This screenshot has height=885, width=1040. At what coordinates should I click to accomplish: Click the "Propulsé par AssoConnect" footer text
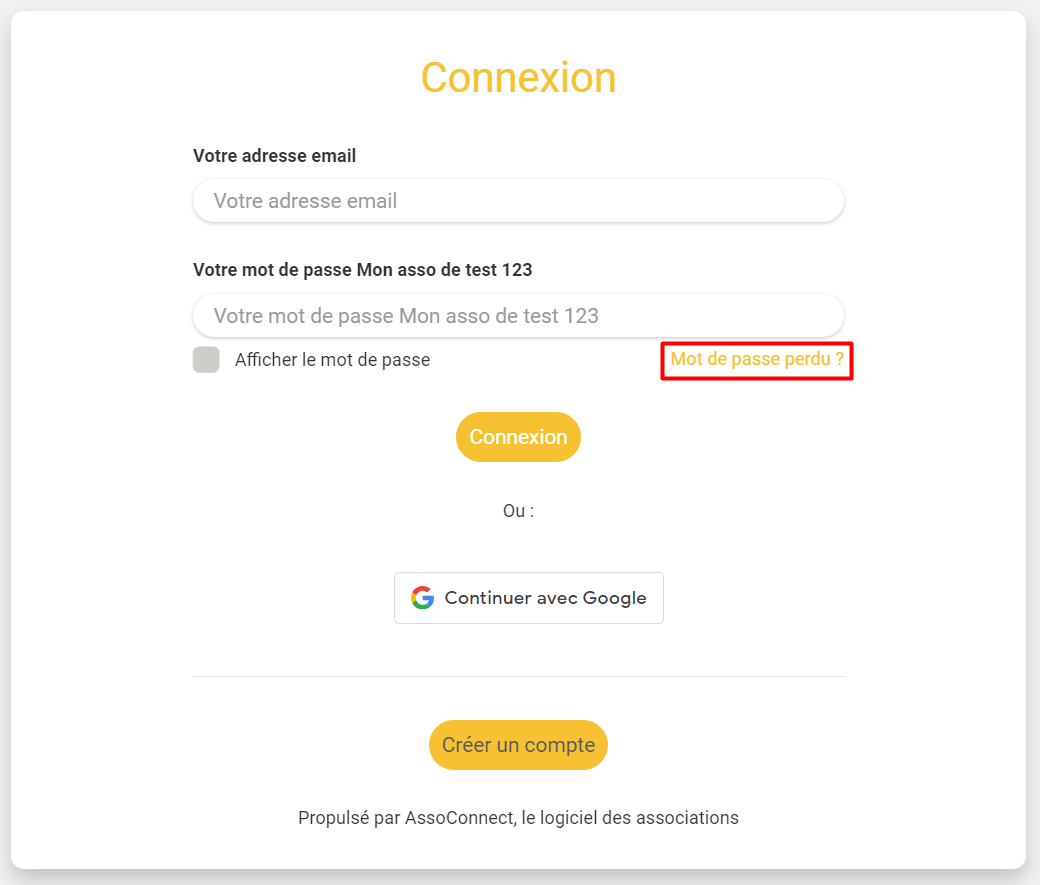coord(406,818)
